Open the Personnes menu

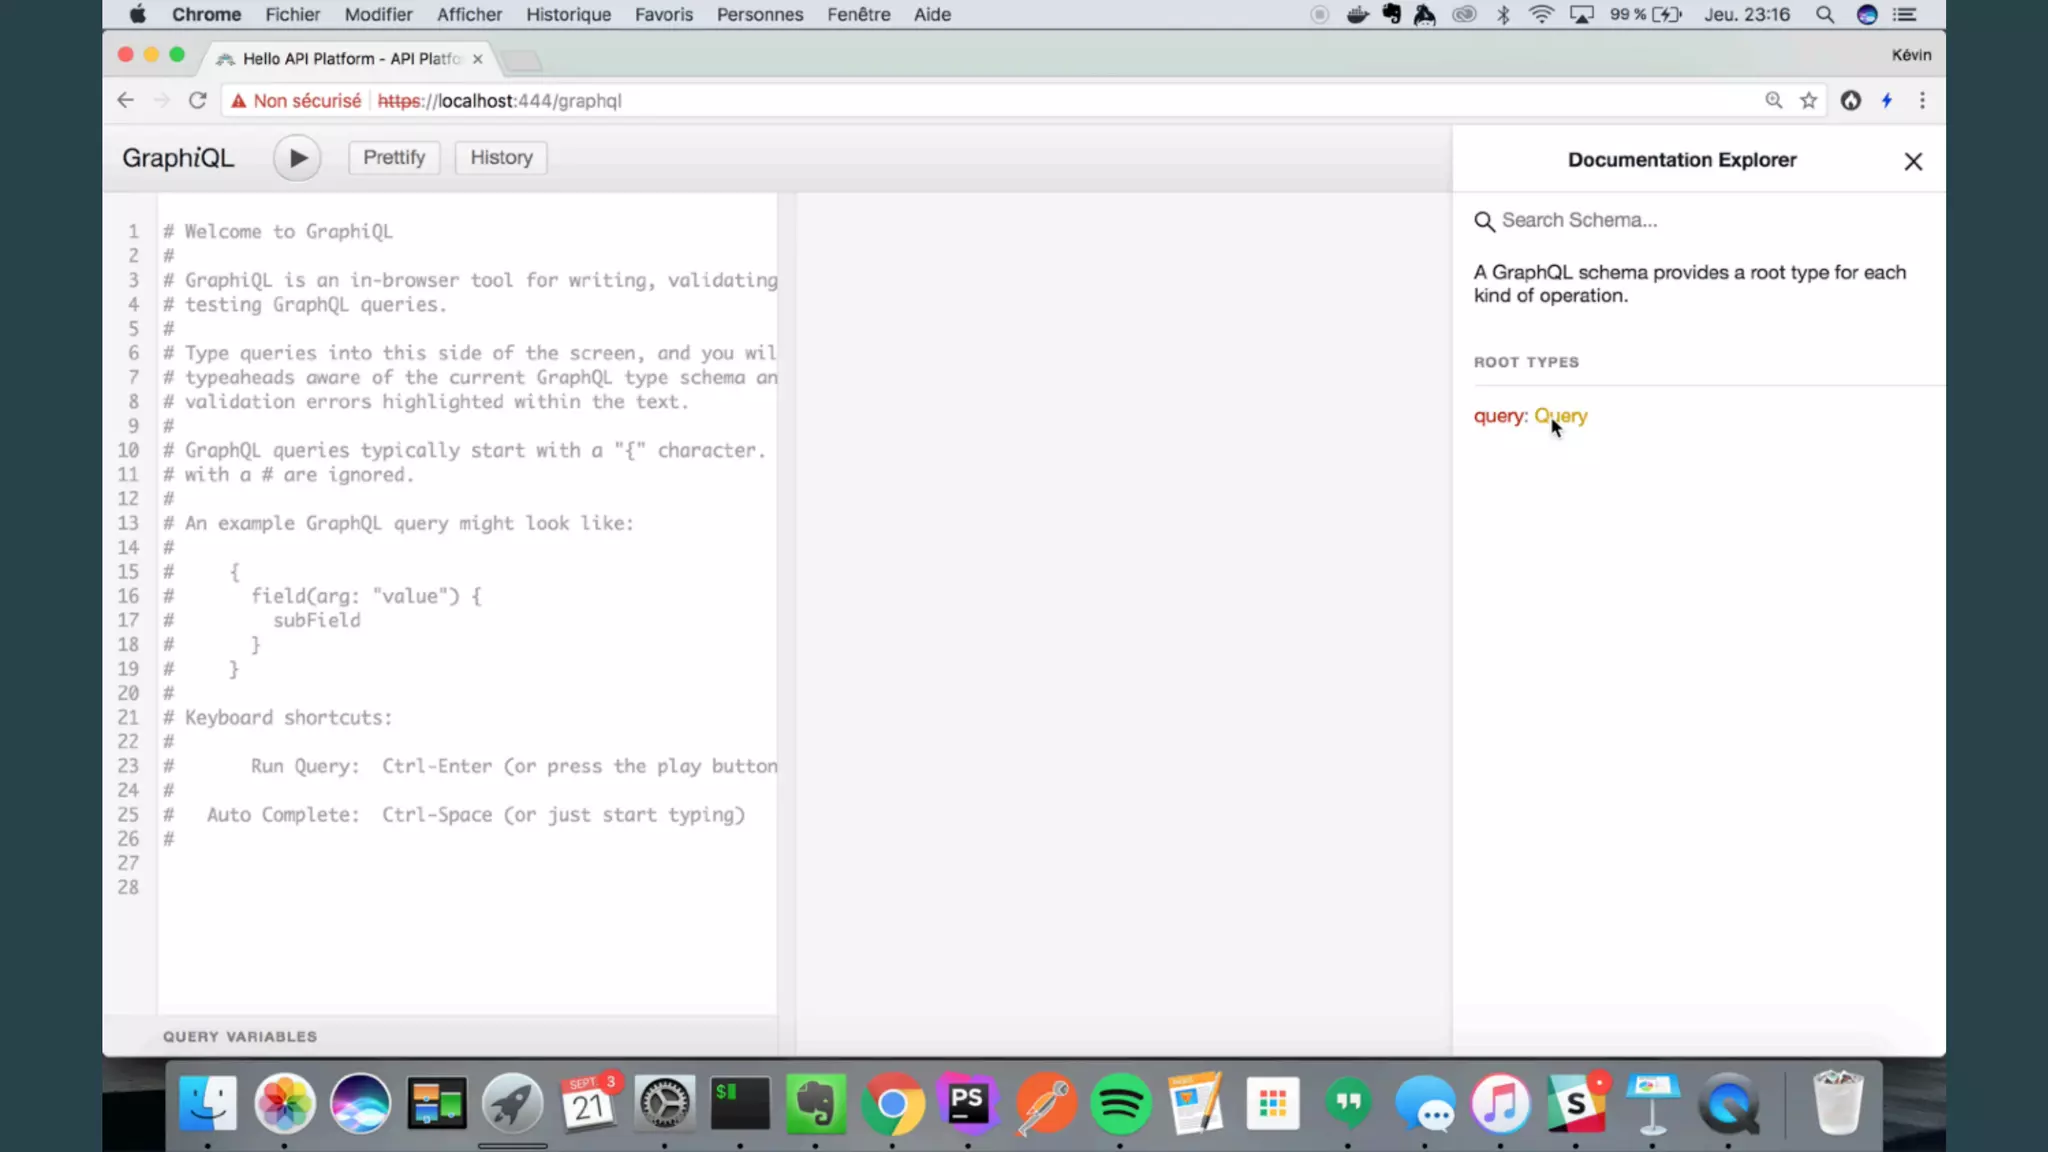click(x=759, y=14)
